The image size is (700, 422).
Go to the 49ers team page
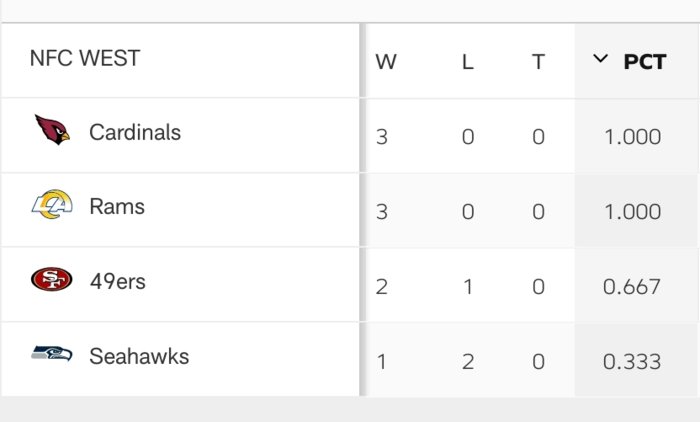(x=117, y=282)
